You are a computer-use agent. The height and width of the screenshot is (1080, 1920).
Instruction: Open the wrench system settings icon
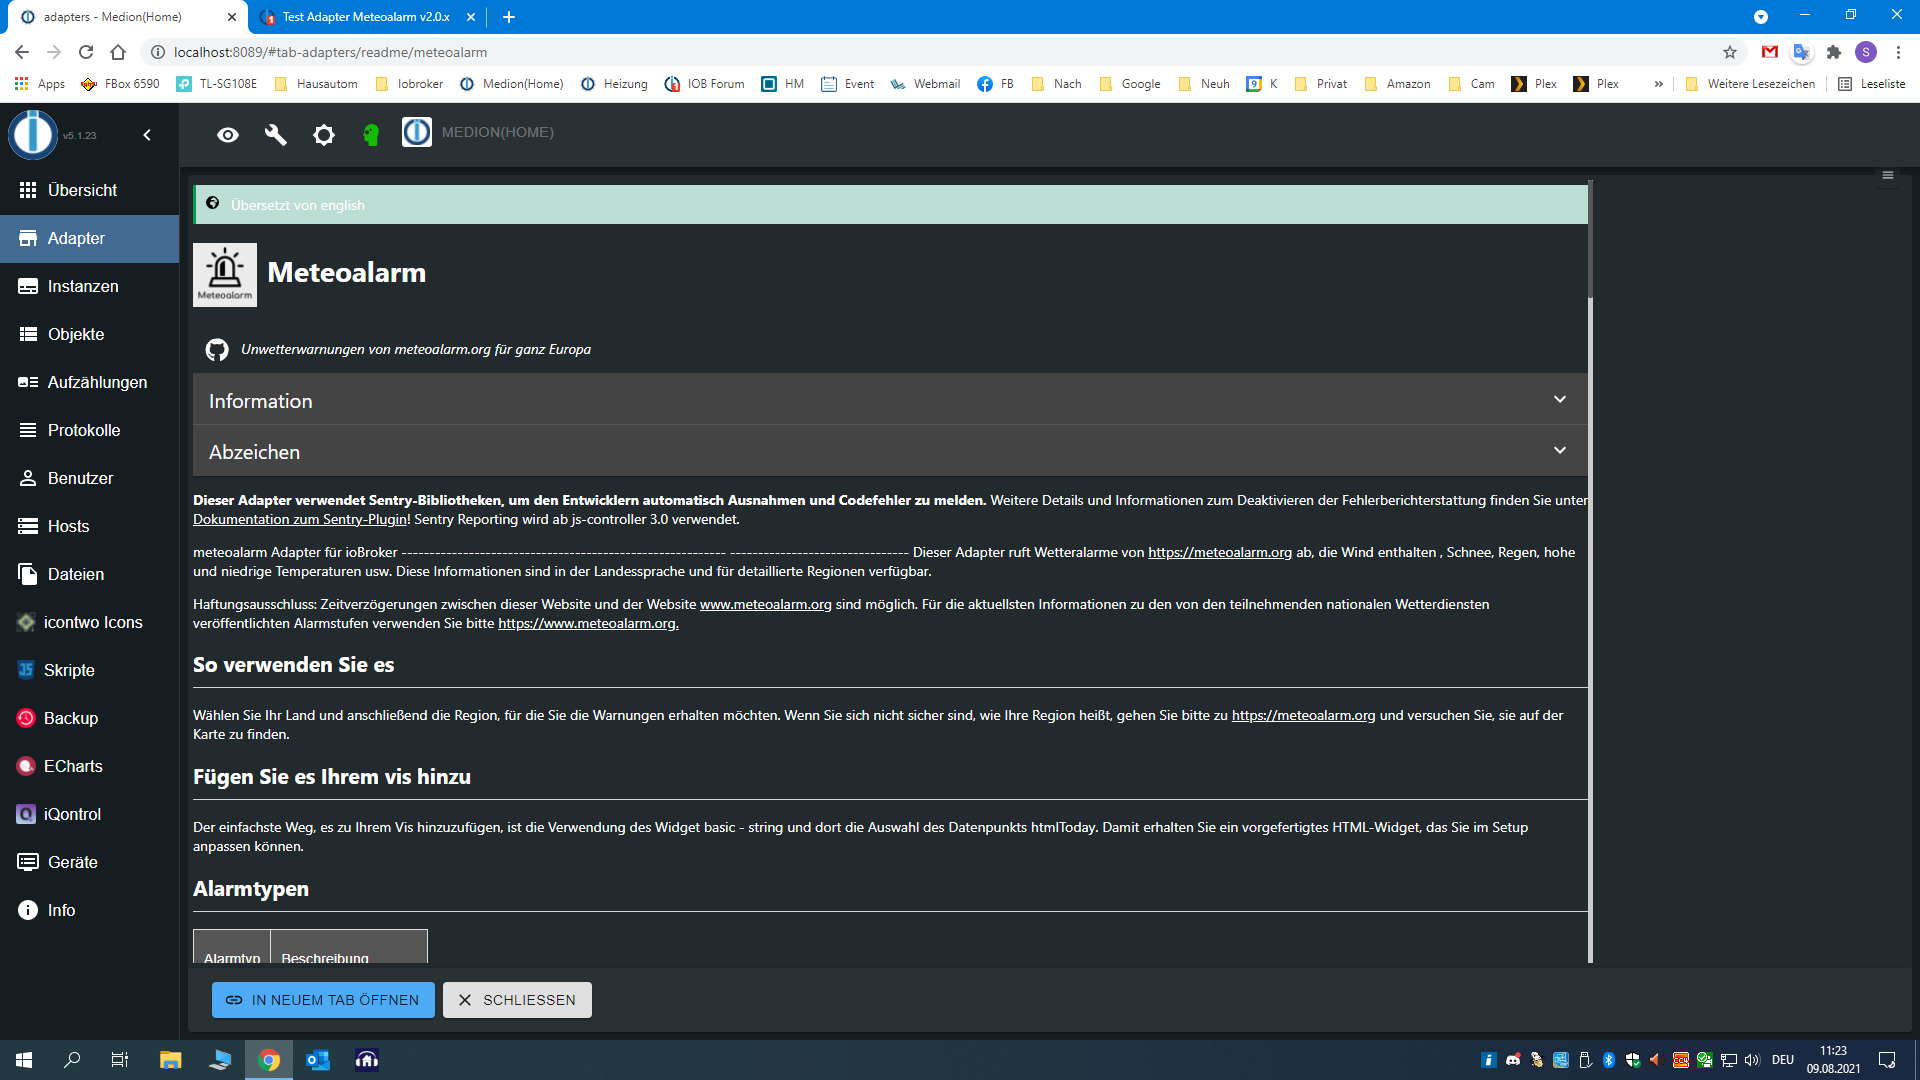275,134
